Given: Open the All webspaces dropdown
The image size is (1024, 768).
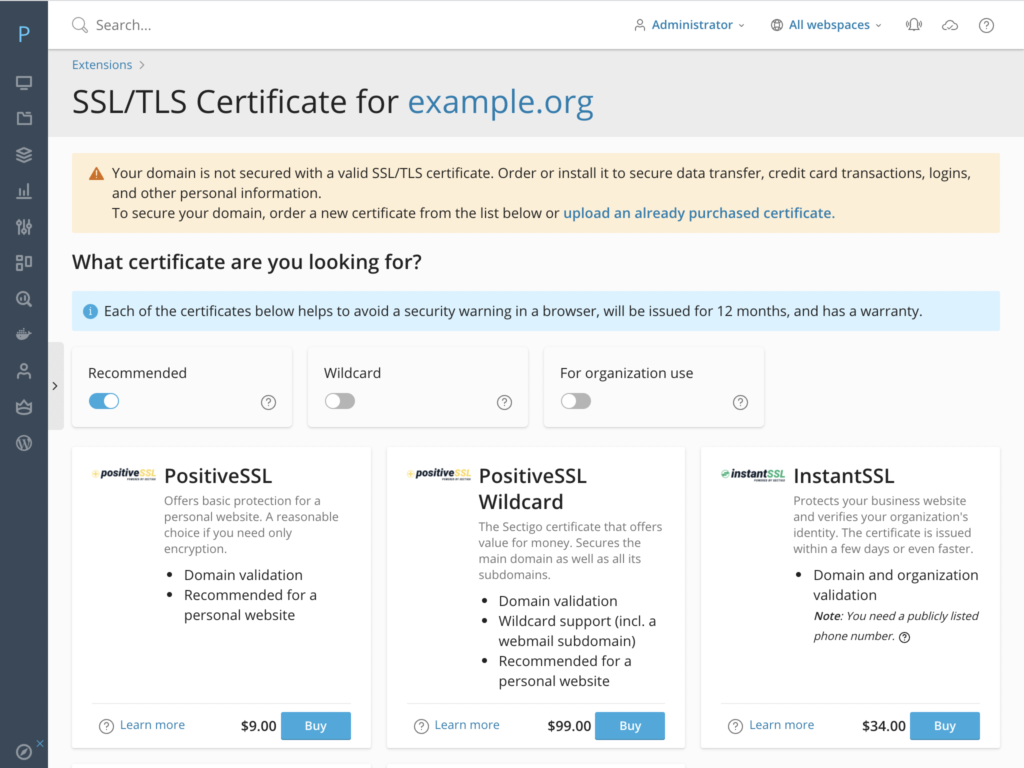Looking at the screenshot, I should (x=826, y=25).
